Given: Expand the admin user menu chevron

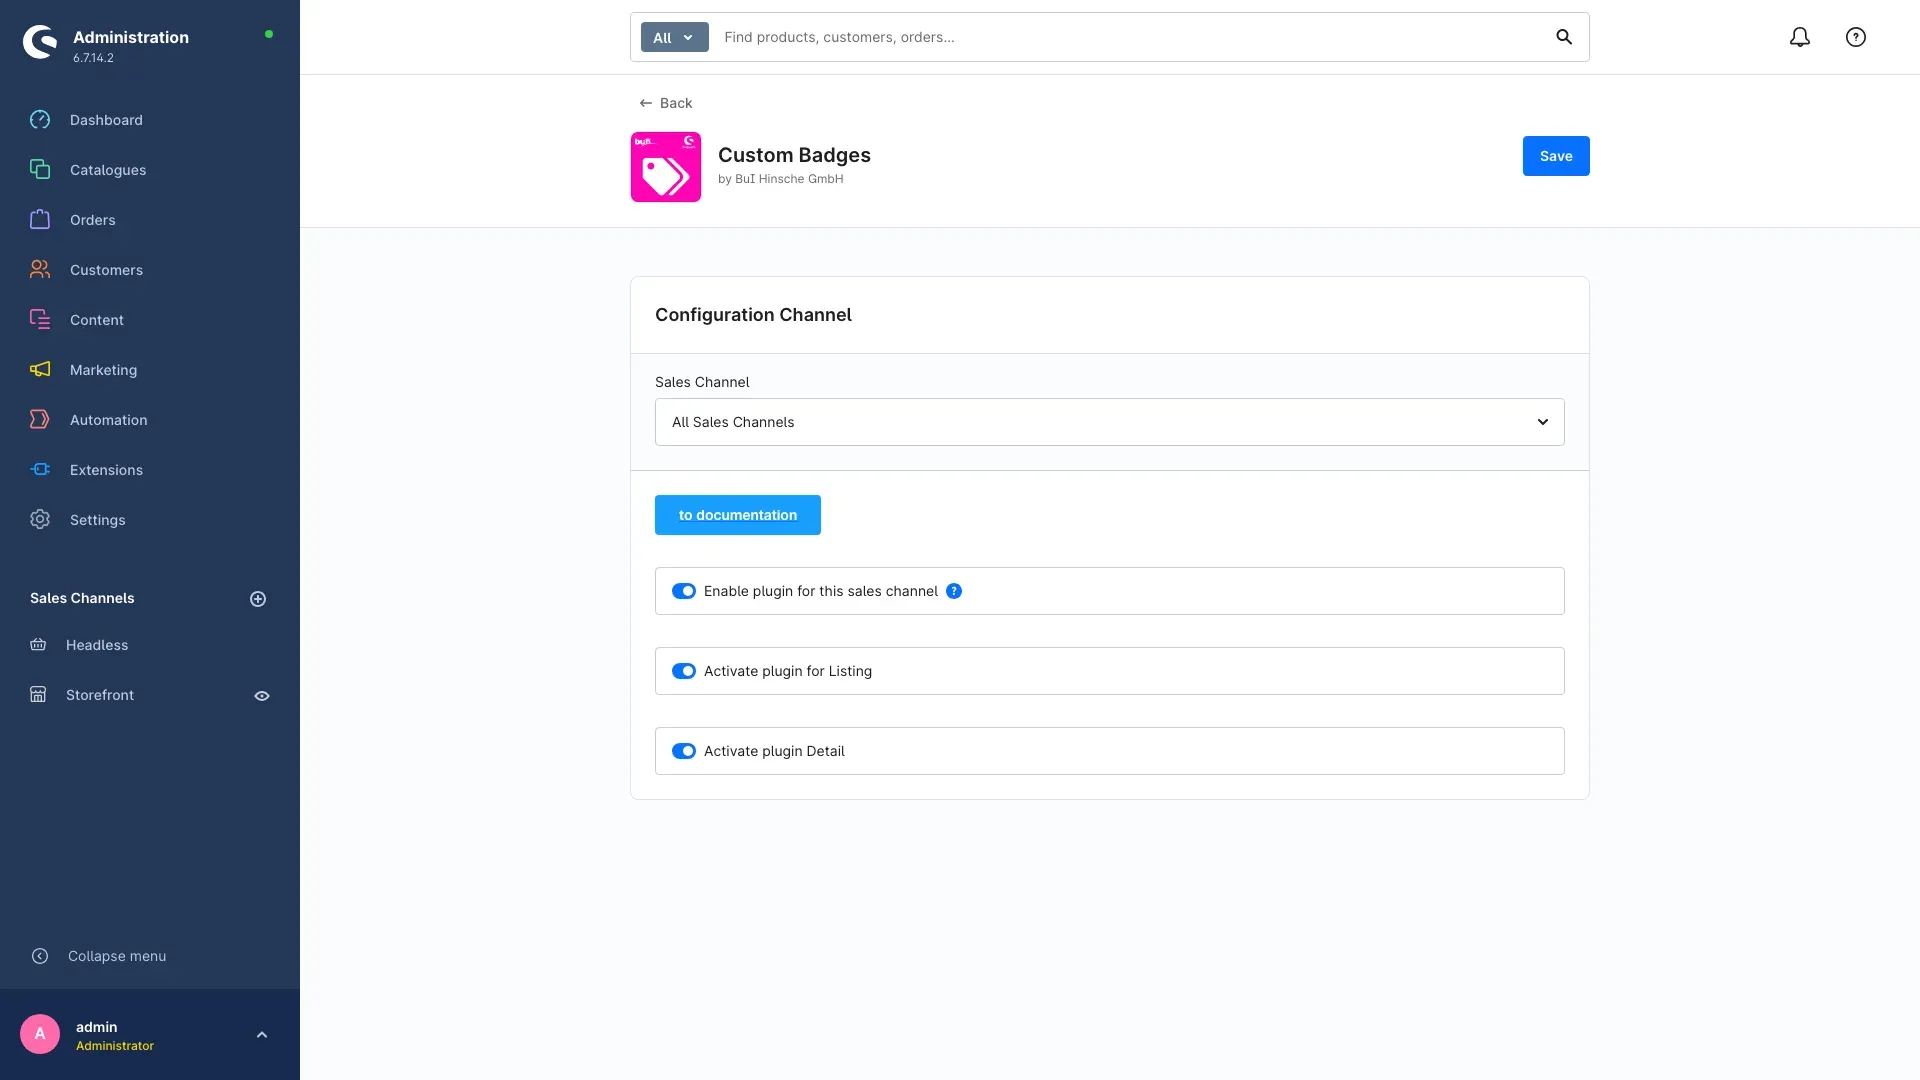Looking at the screenshot, I should (x=262, y=1035).
